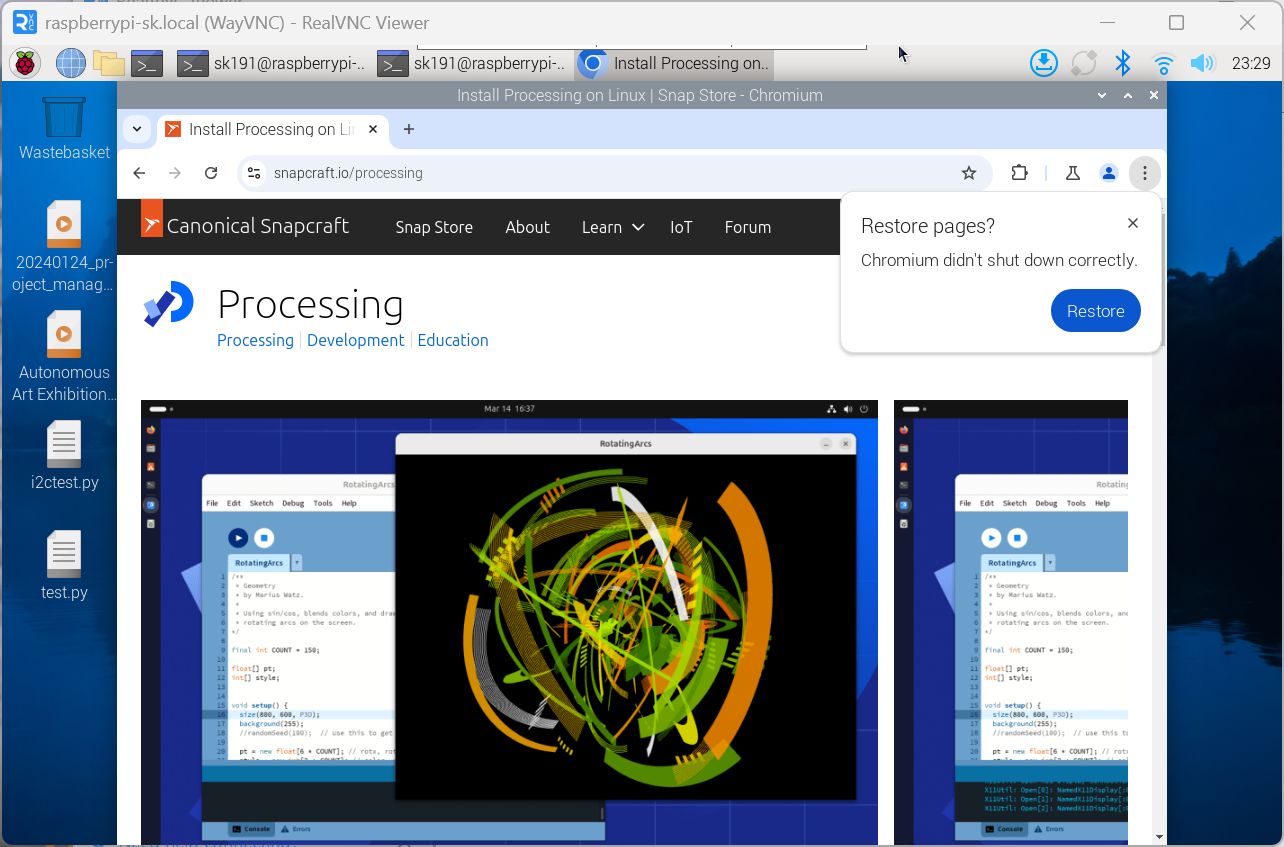The width and height of the screenshot is (1284, 847).
Task: Launch the terminal from the panel launcher
Action: (x=147, y=63)
